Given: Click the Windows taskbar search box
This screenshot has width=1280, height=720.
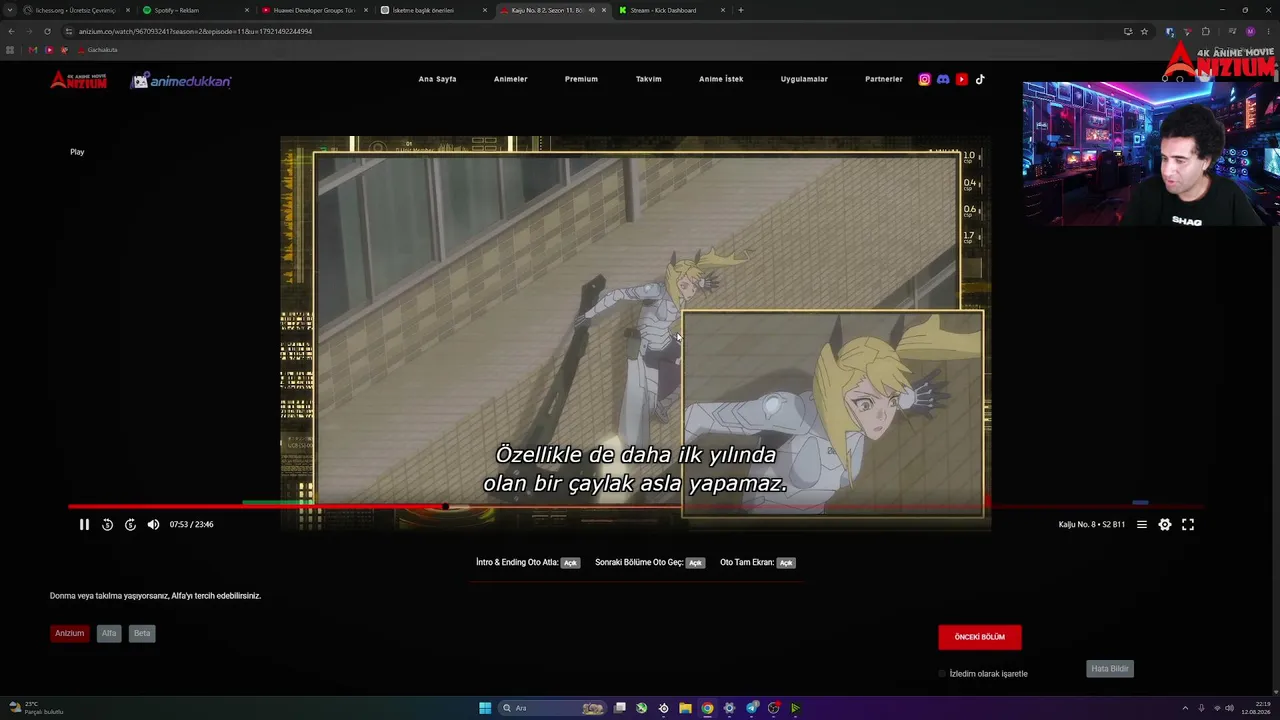Looking at the screenshot, I should [x=553, y=708].
